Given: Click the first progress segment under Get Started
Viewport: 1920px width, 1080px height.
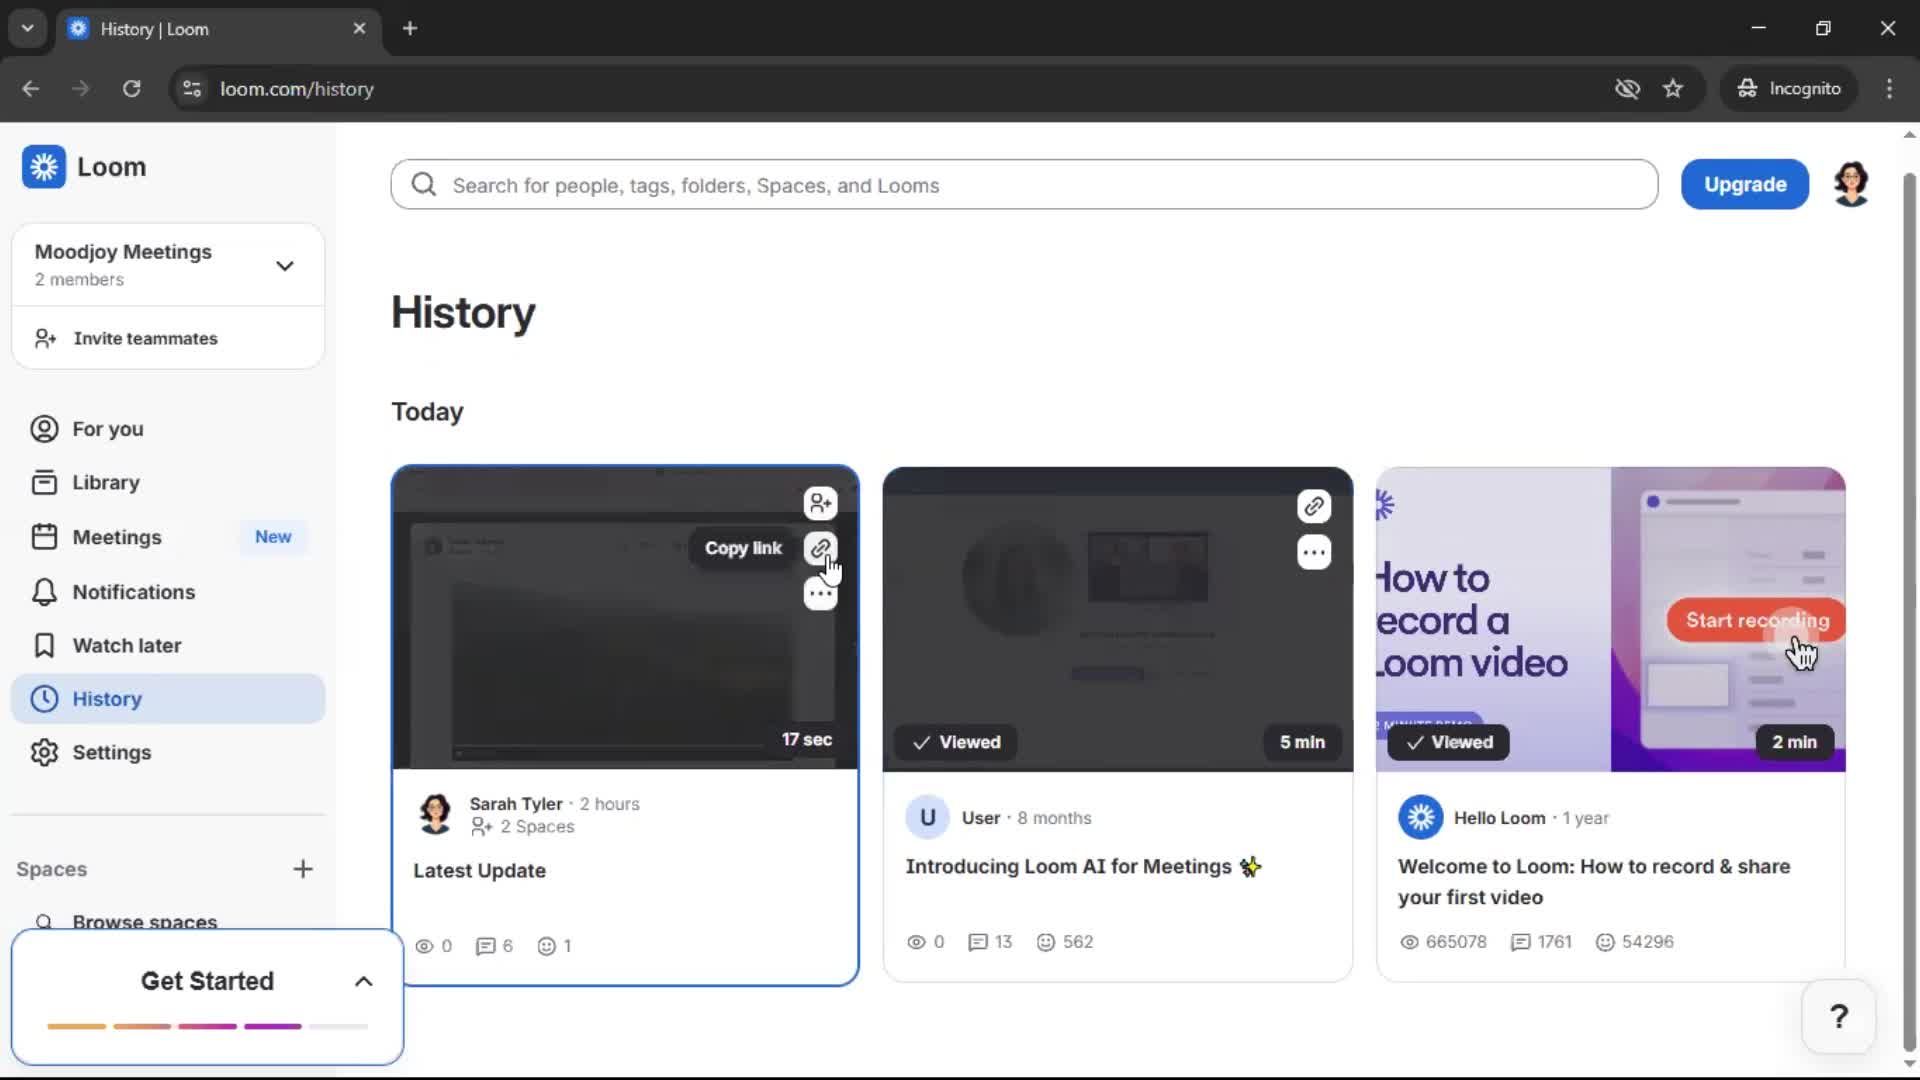Looking at the screenshot, I should point(78,1026).
